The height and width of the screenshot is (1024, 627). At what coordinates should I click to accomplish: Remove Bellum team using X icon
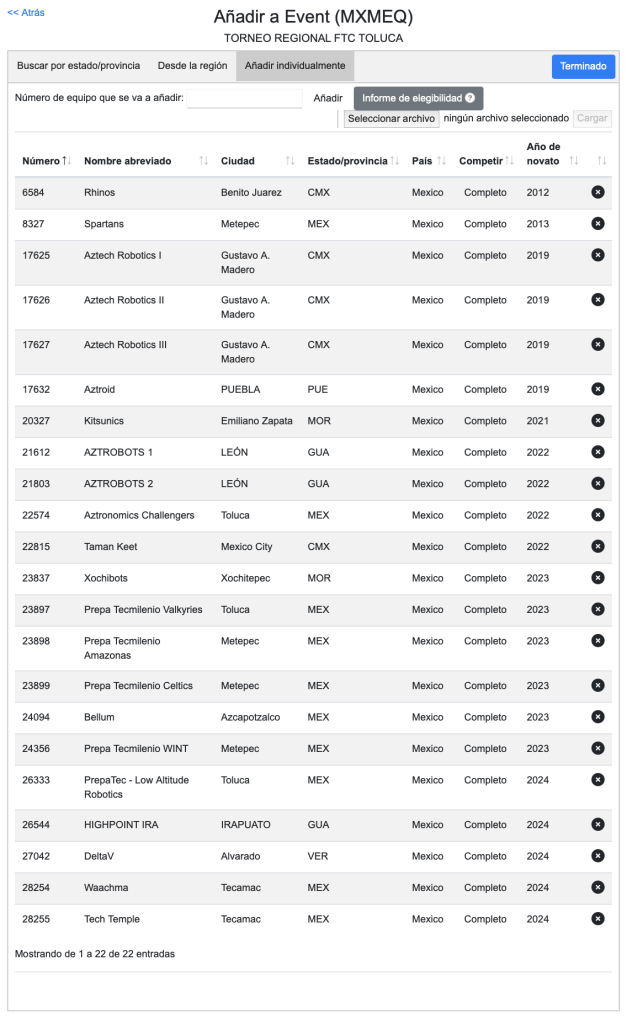click(598, 716)
